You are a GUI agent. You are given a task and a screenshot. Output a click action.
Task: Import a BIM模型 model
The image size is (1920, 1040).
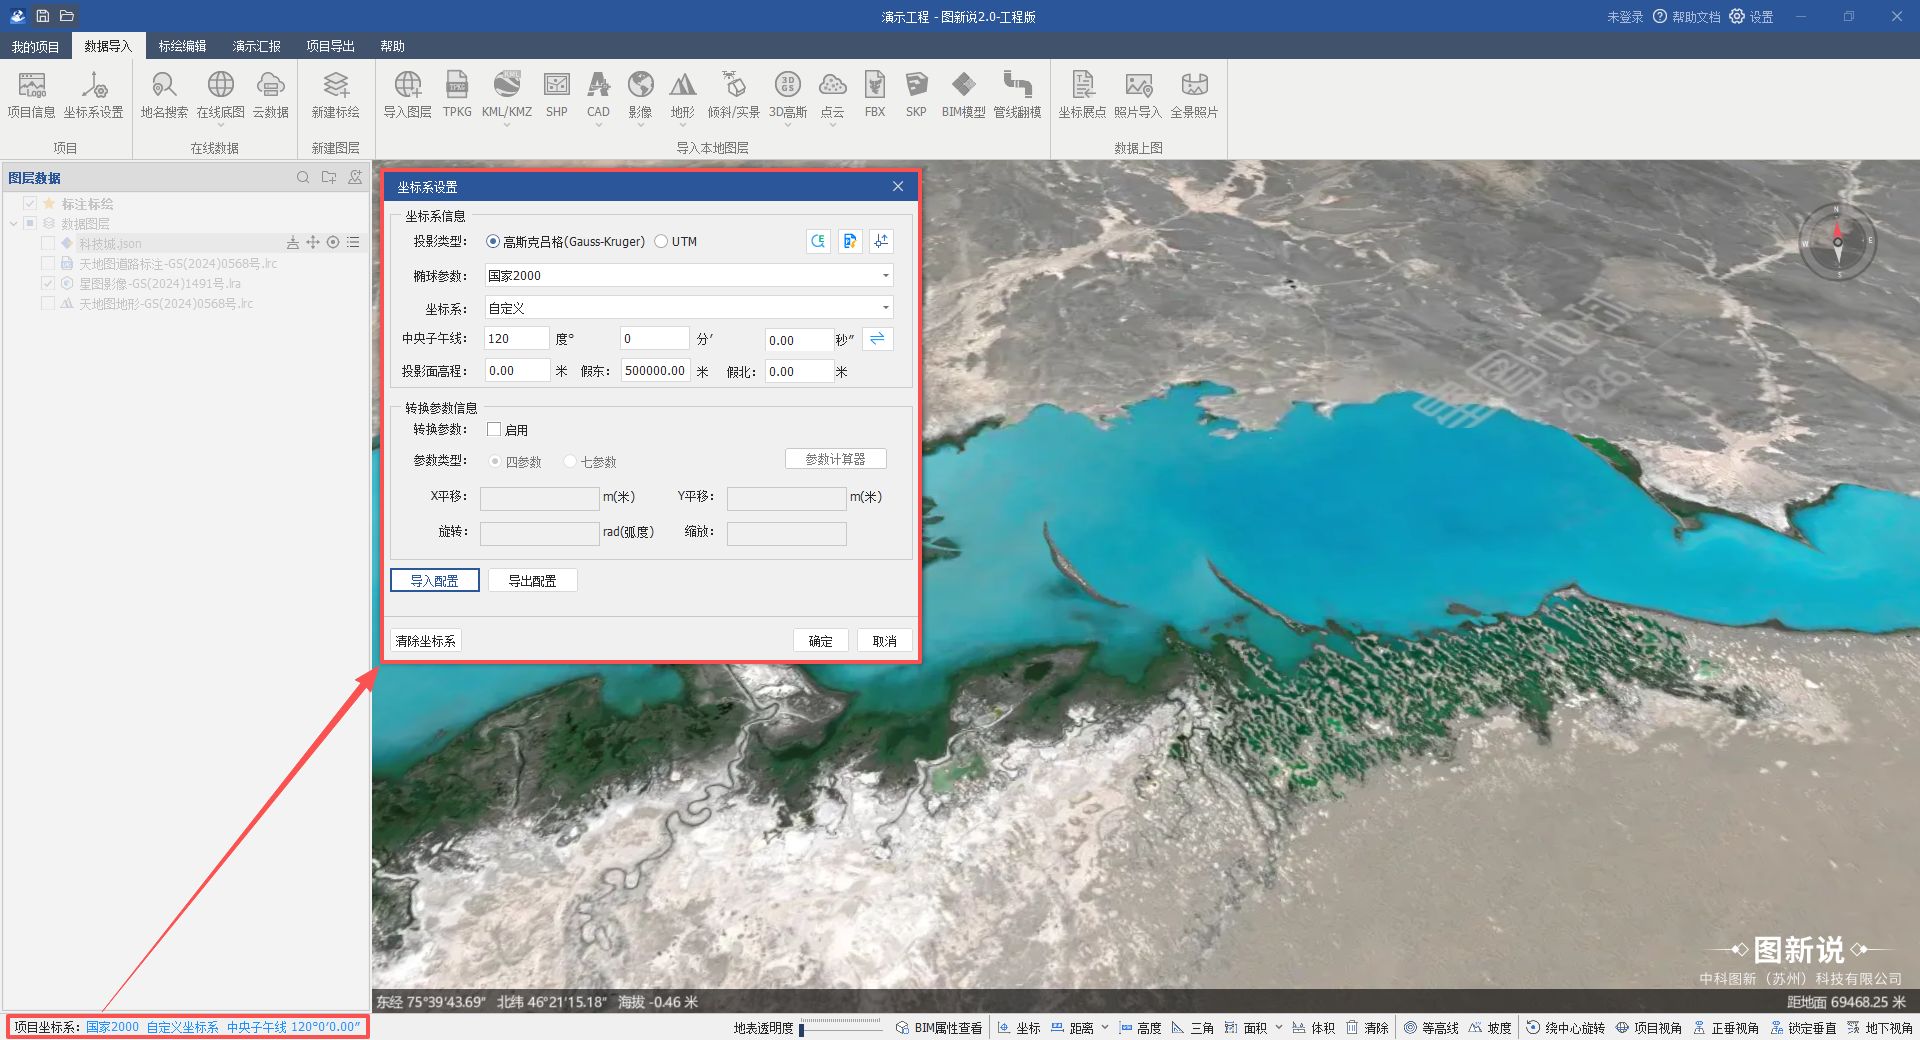point(963,96)
